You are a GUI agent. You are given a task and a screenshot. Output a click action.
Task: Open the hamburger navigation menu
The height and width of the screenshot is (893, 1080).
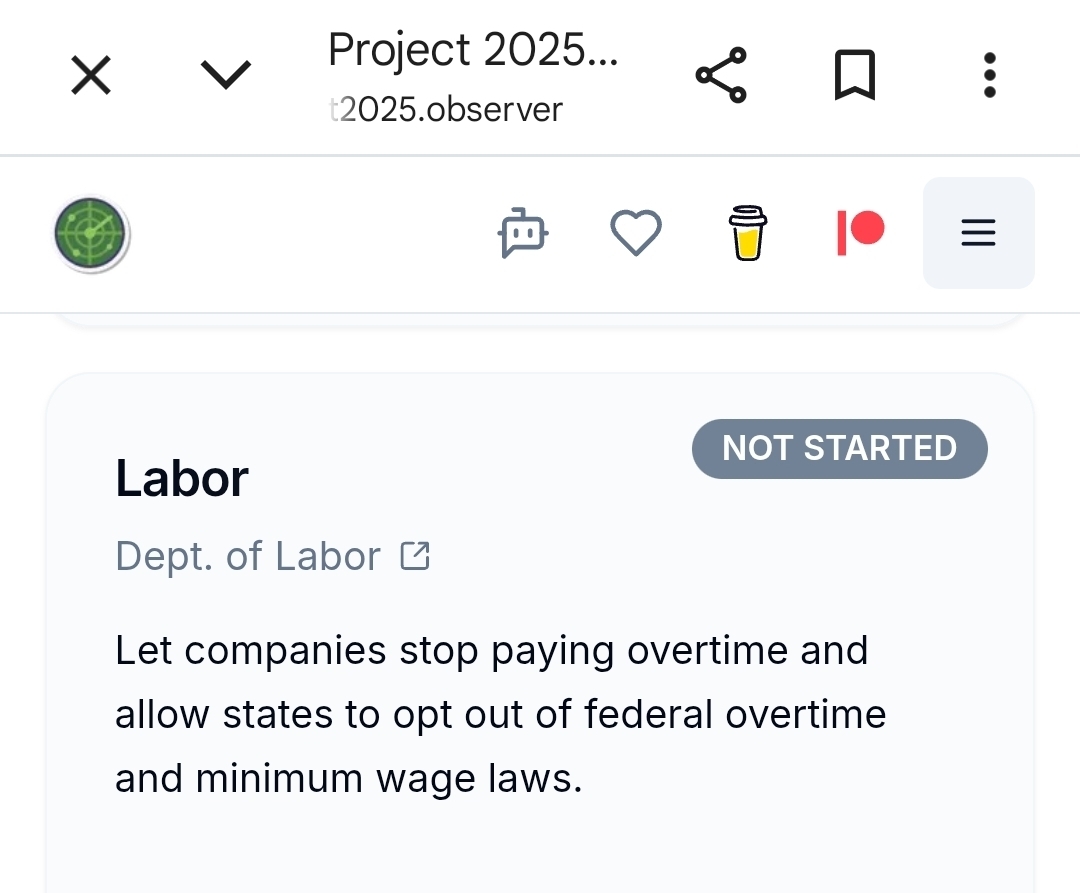(978, 233)
